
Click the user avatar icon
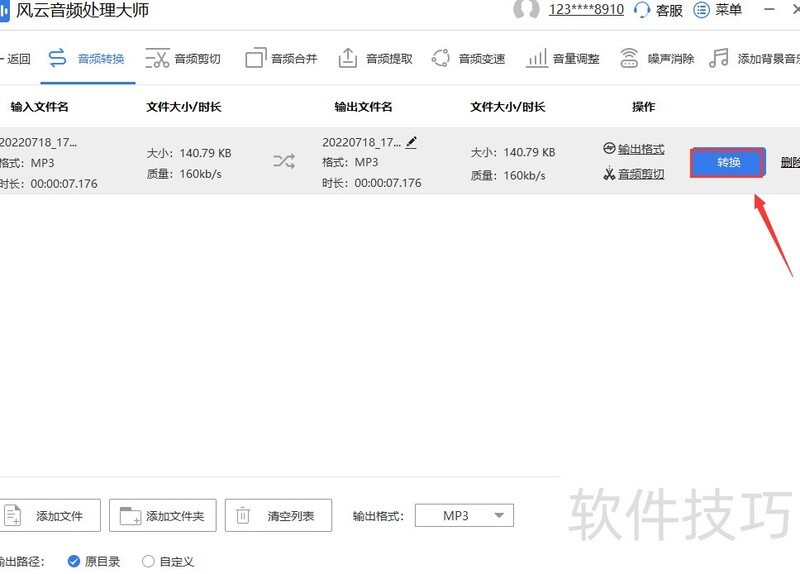pos(526,10)
